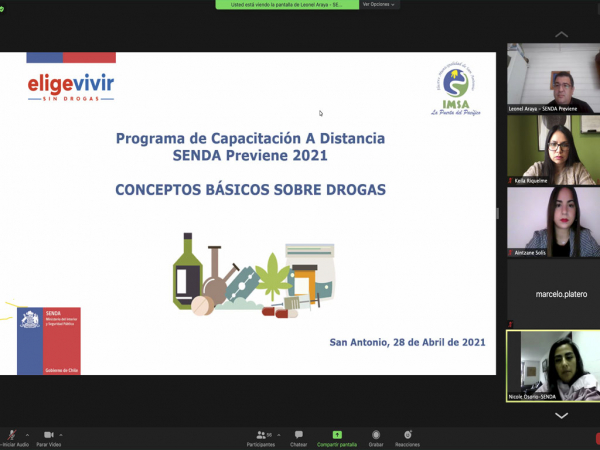
Task: Open the Reacciones emoji icon
Action: coord(407,438)
